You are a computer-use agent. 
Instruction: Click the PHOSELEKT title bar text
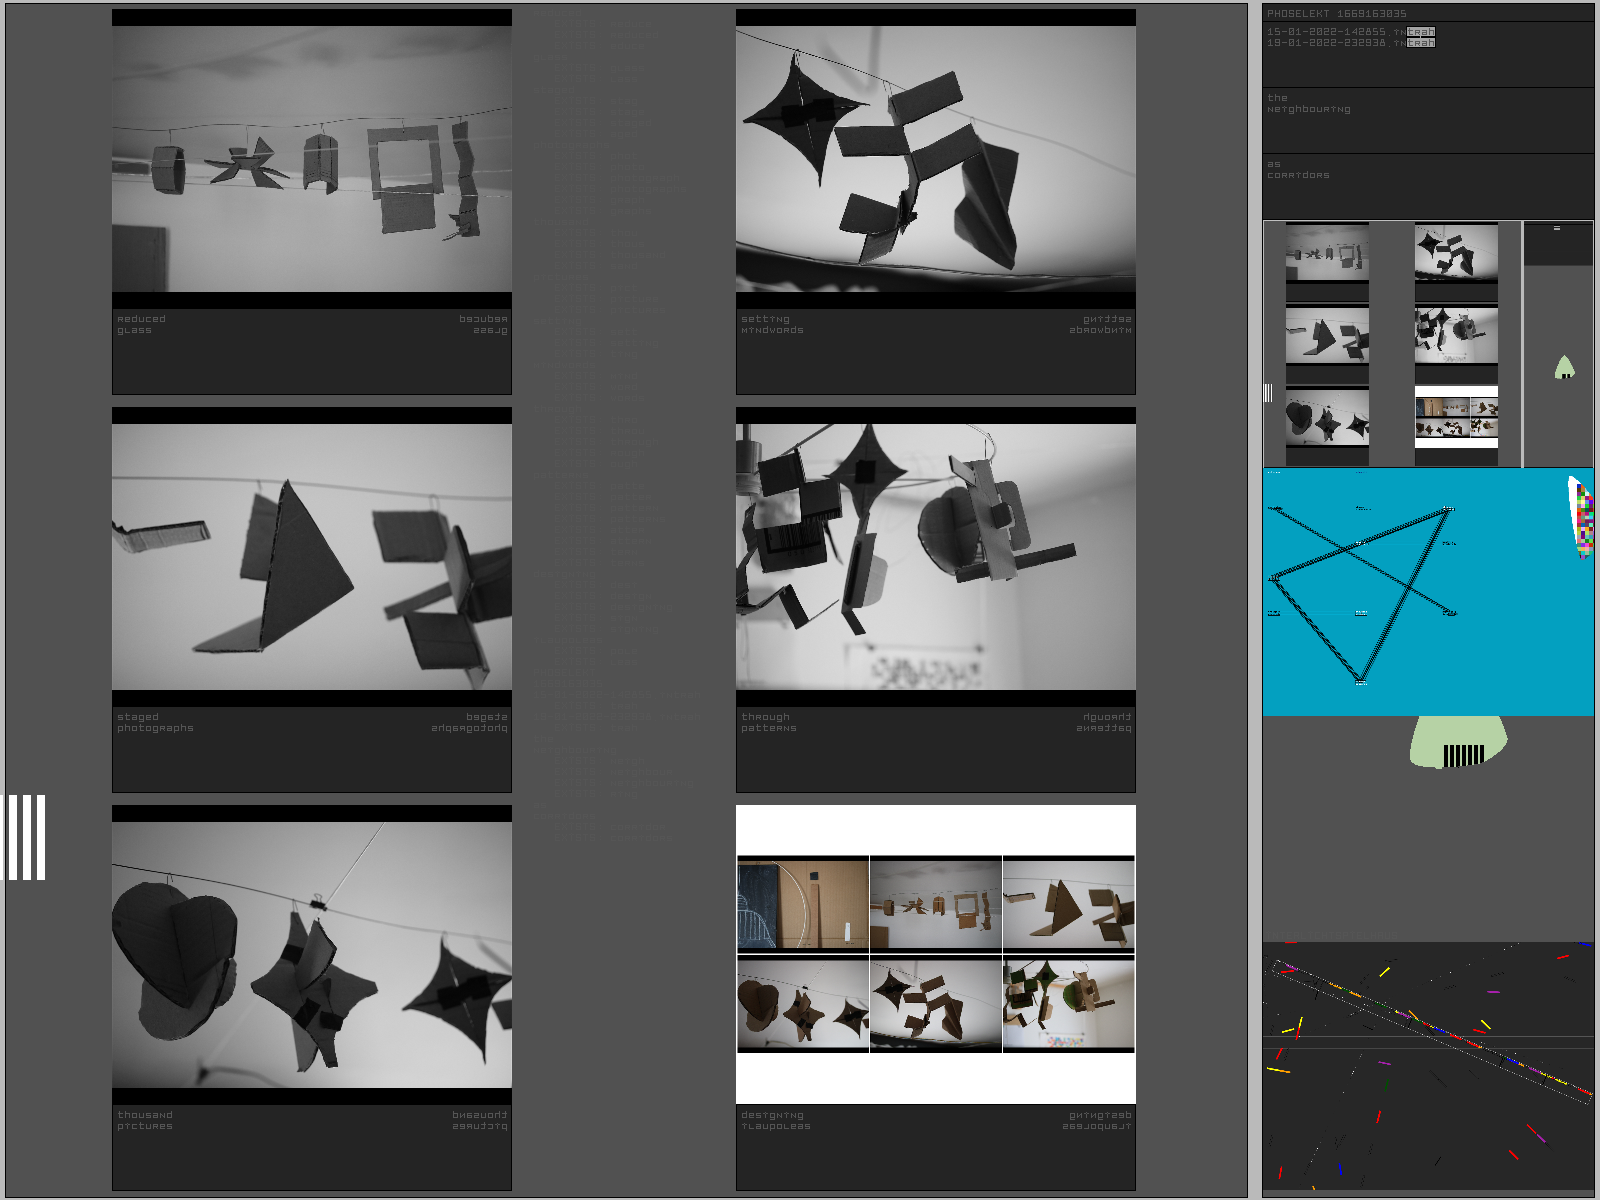click(1336, 13)
